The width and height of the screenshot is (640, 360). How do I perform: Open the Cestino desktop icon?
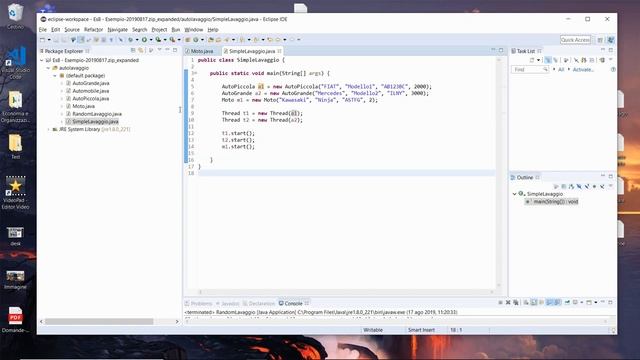pyautogui.click(x=16, y=16)
